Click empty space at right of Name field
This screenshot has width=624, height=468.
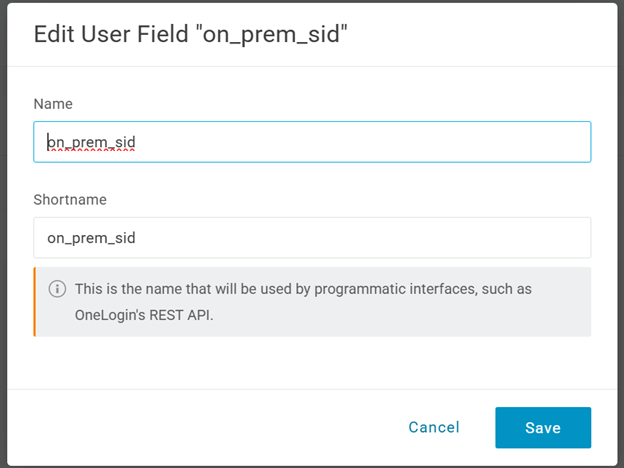(x=450, y=142)
